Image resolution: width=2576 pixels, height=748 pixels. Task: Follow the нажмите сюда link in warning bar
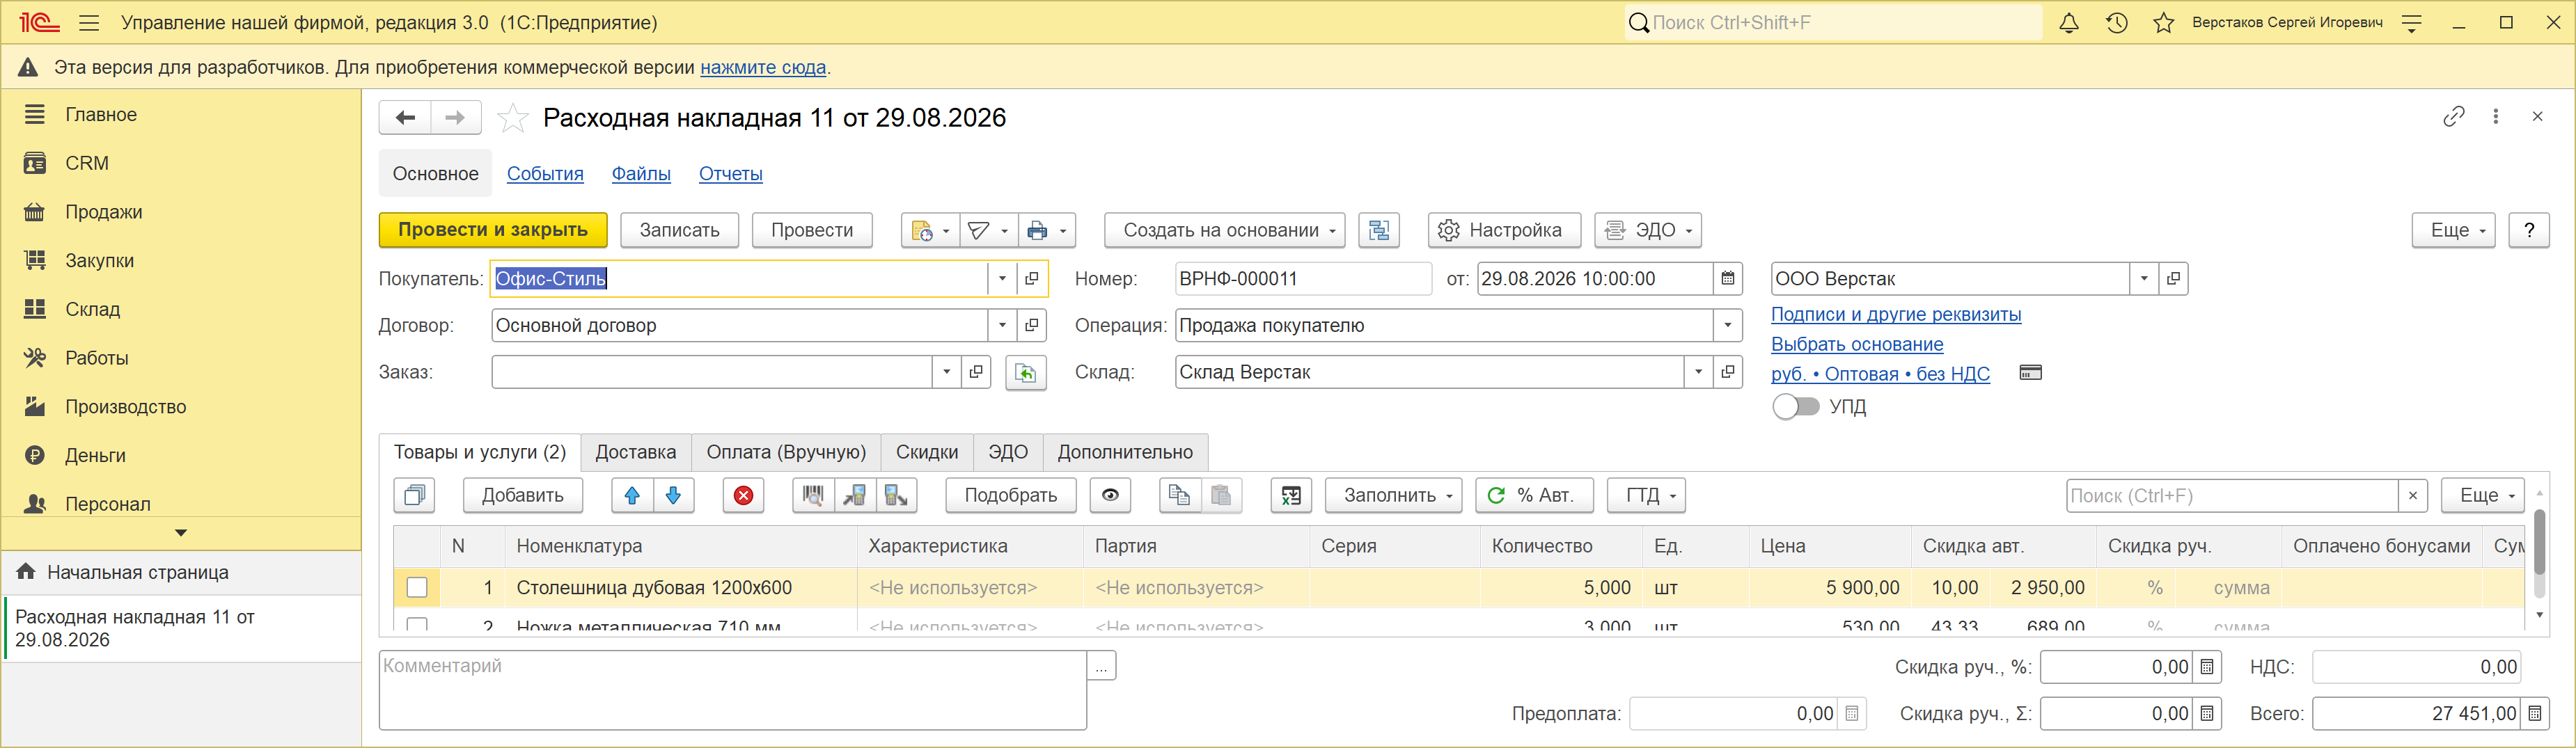(763, 67)
